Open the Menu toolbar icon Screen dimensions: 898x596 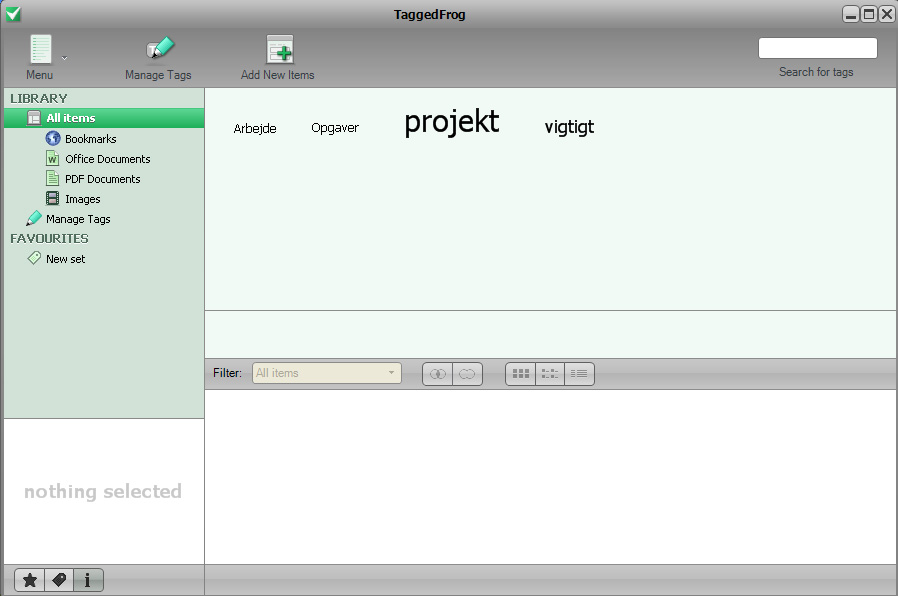(x=41, y=49)
